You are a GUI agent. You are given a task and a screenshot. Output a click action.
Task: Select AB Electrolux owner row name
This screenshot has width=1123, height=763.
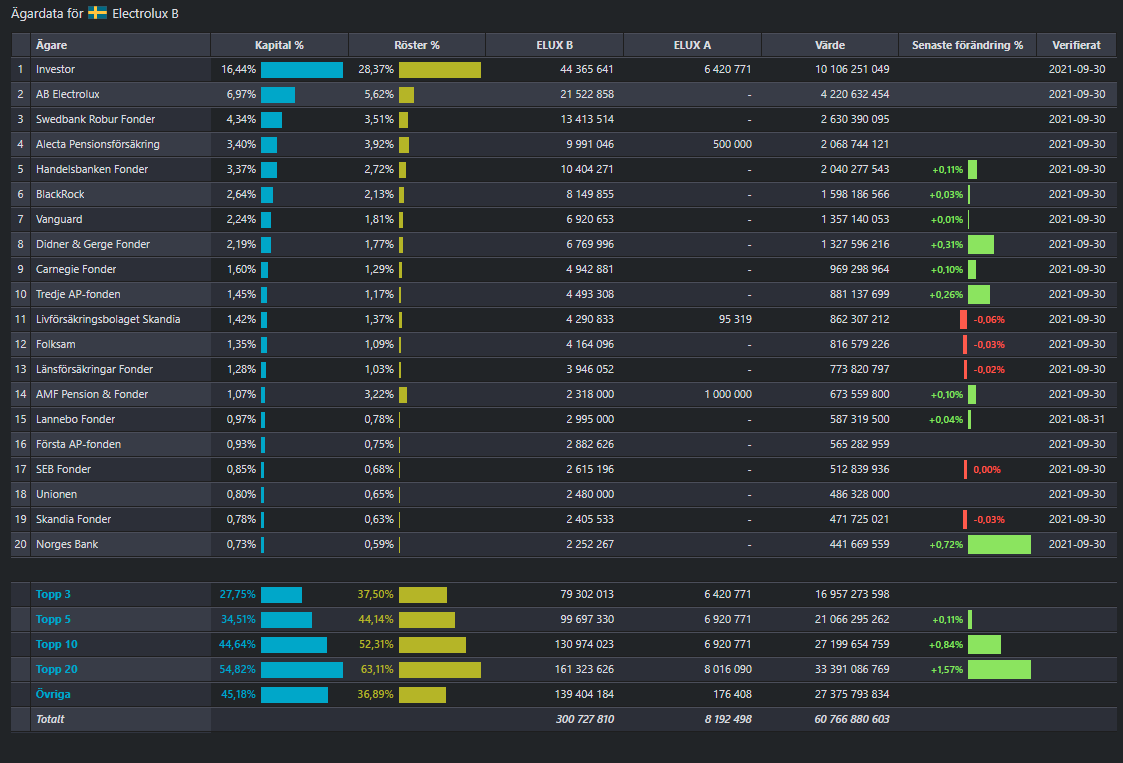pyautogui.click(x=67, y=95)
